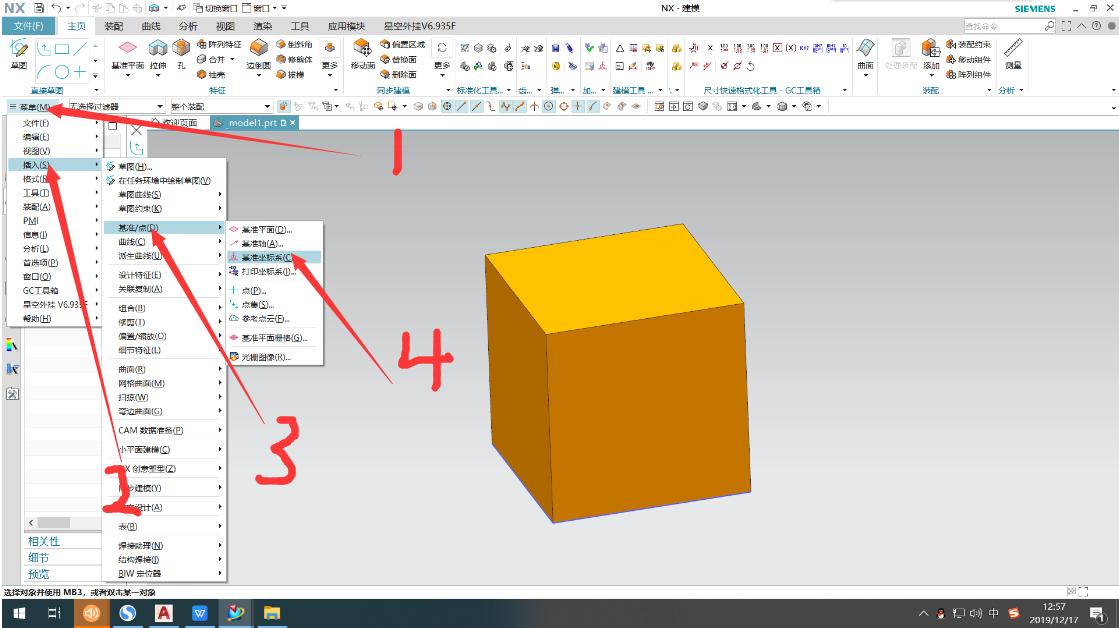Click the 偏置区域 offset region tool
Viewport: 1119px width, 628px height.
click(x=402, y=44)
